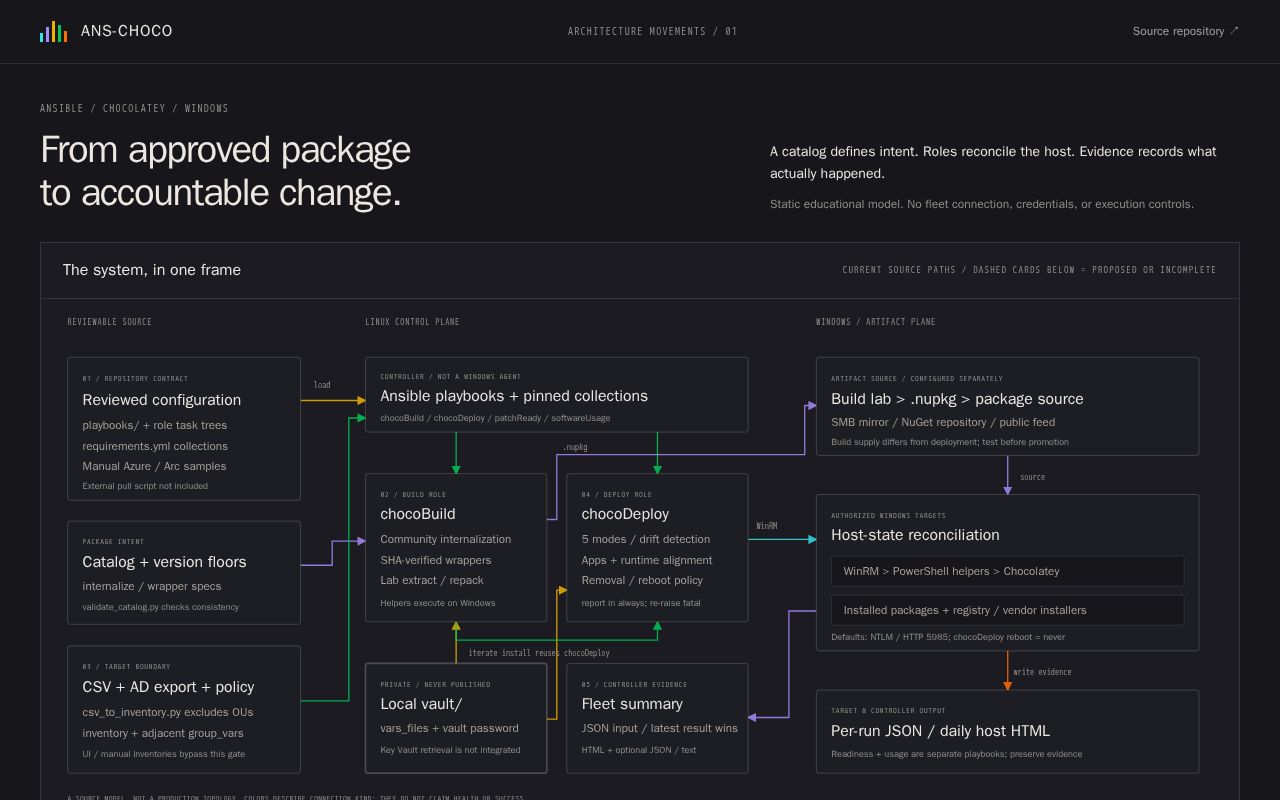Click Installed packages + registry / vendor installers row
Viewport: 1280px width, 800px height.
[1007, 610]
